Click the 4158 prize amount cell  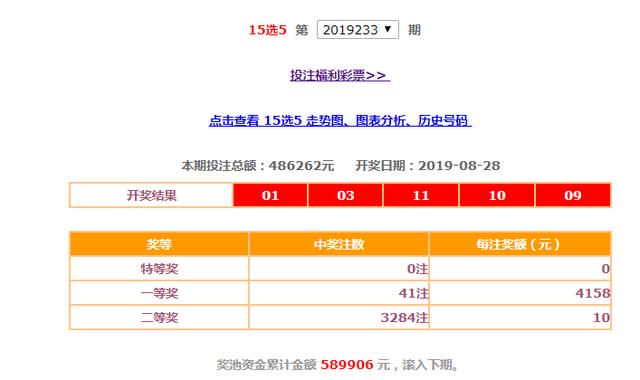tap(520, 293)
